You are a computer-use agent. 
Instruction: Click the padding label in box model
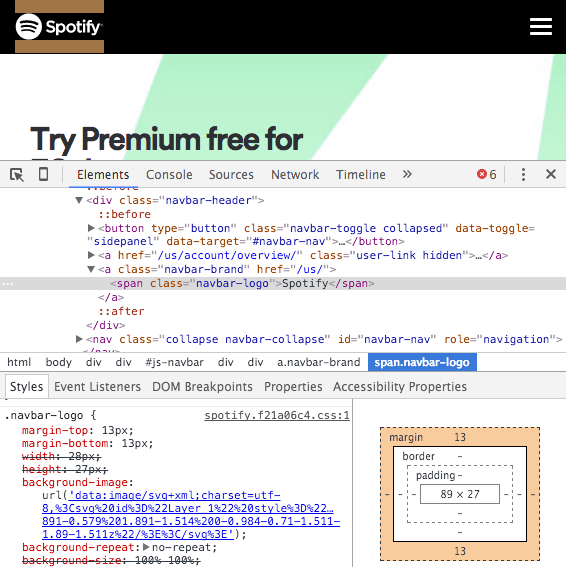coord(435,475)
